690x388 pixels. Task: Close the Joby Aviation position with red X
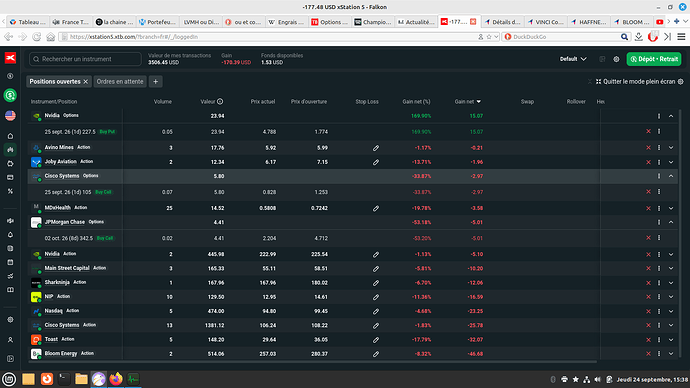click(x=648, y=162)
